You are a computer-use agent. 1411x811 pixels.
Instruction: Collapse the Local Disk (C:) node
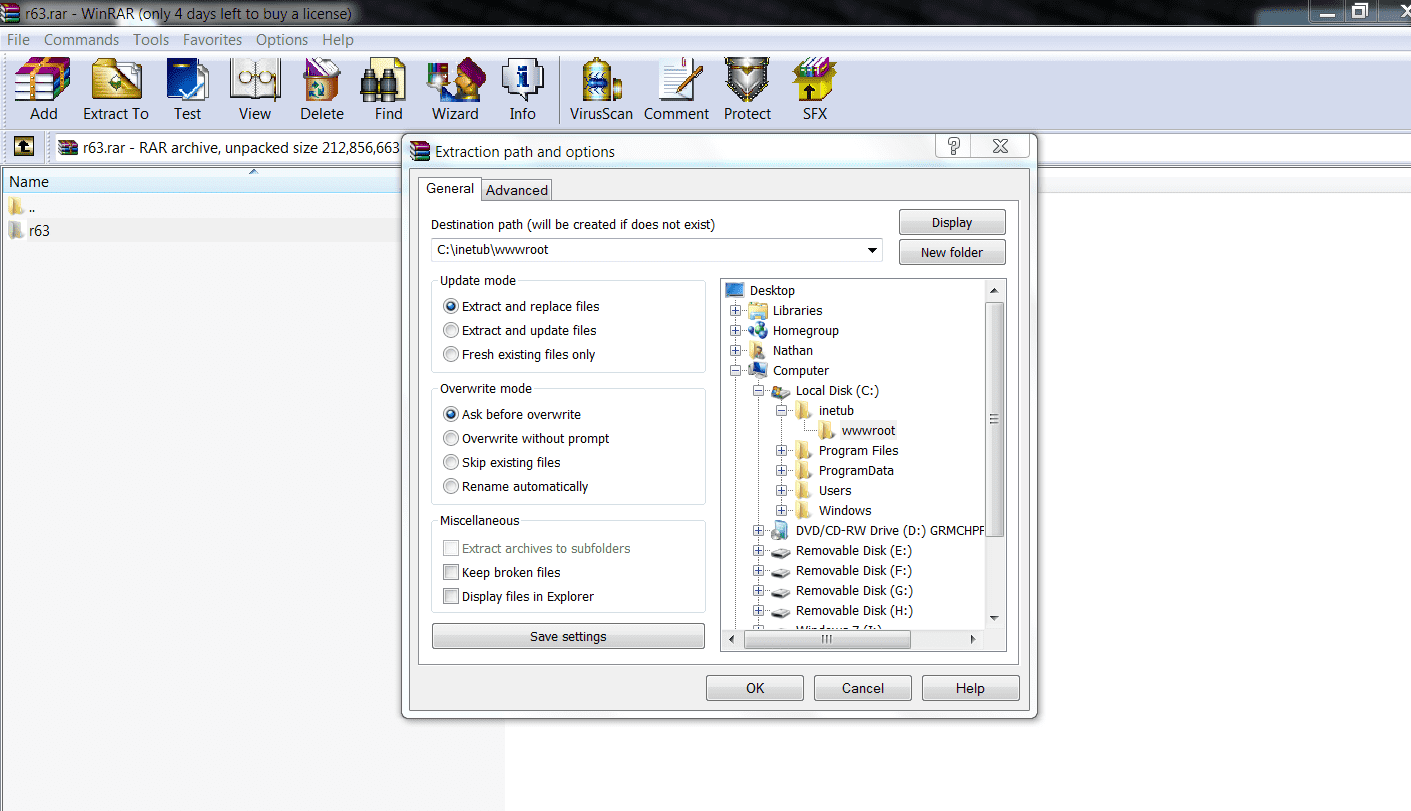click(759, 390)
